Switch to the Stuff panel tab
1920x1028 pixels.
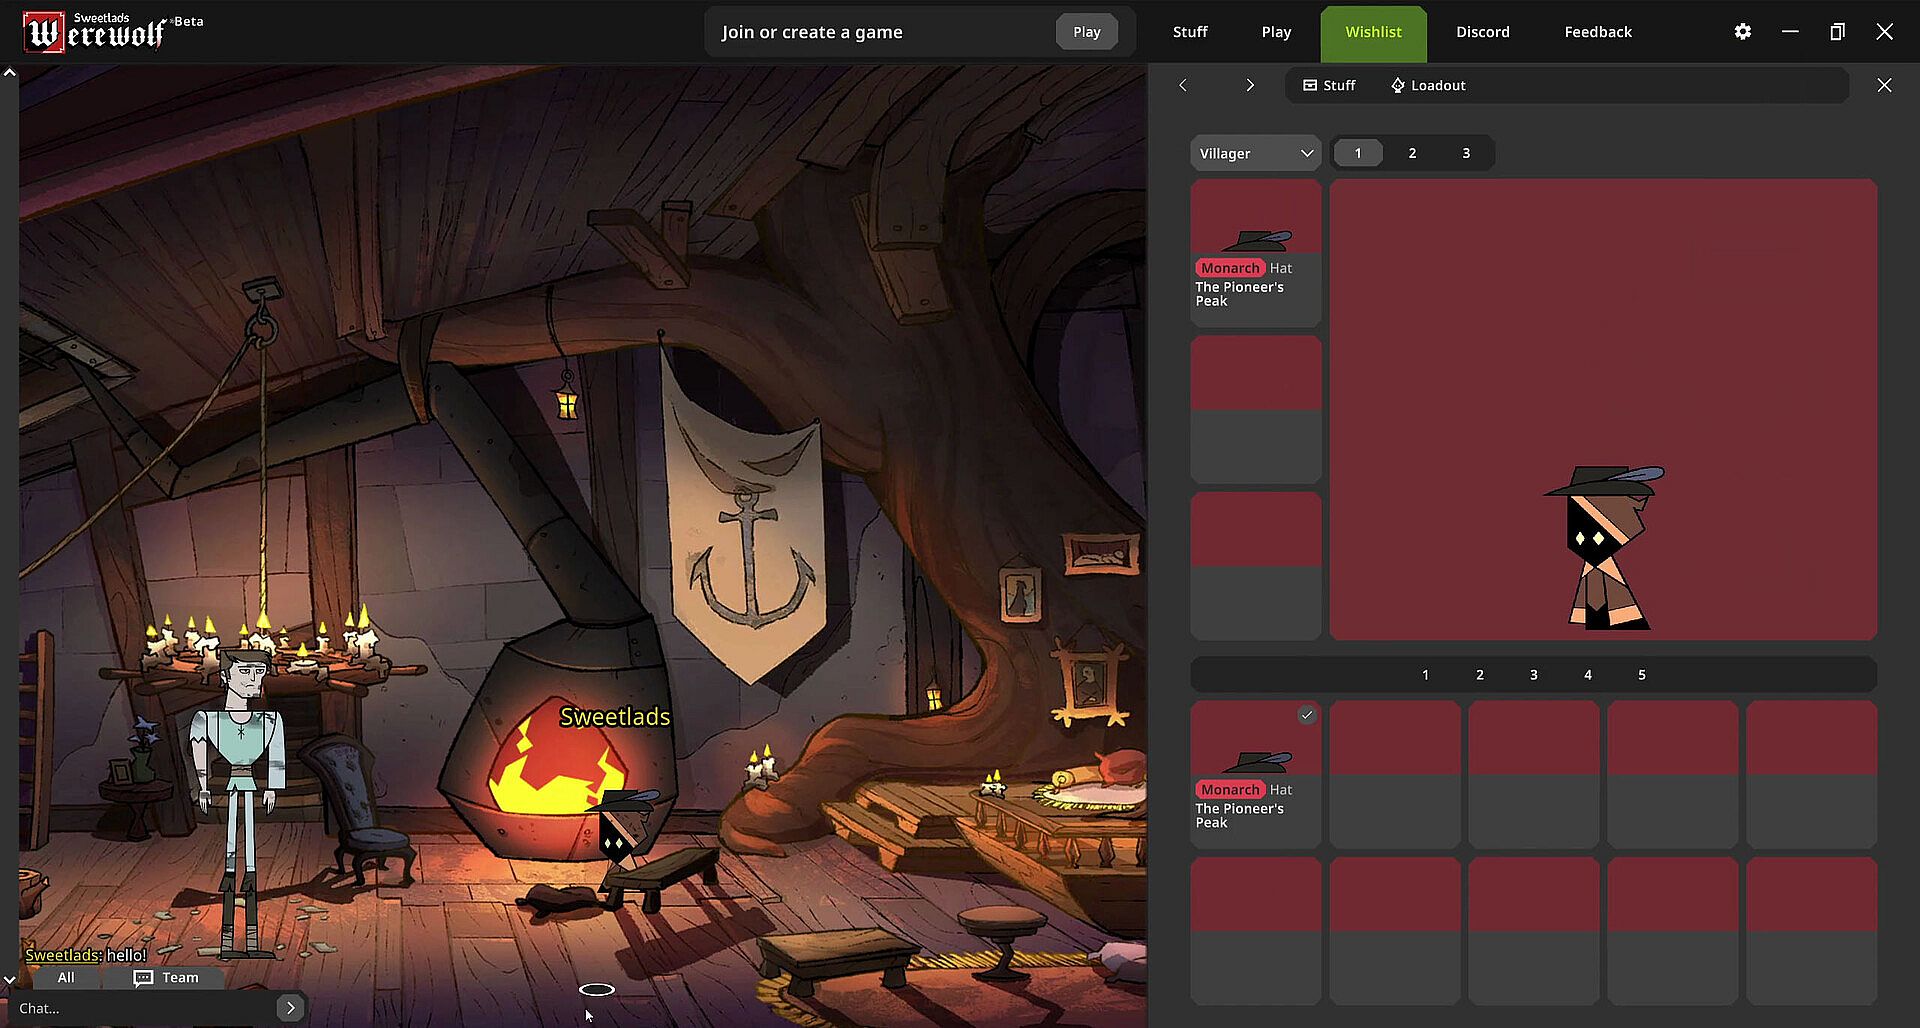1329,86
